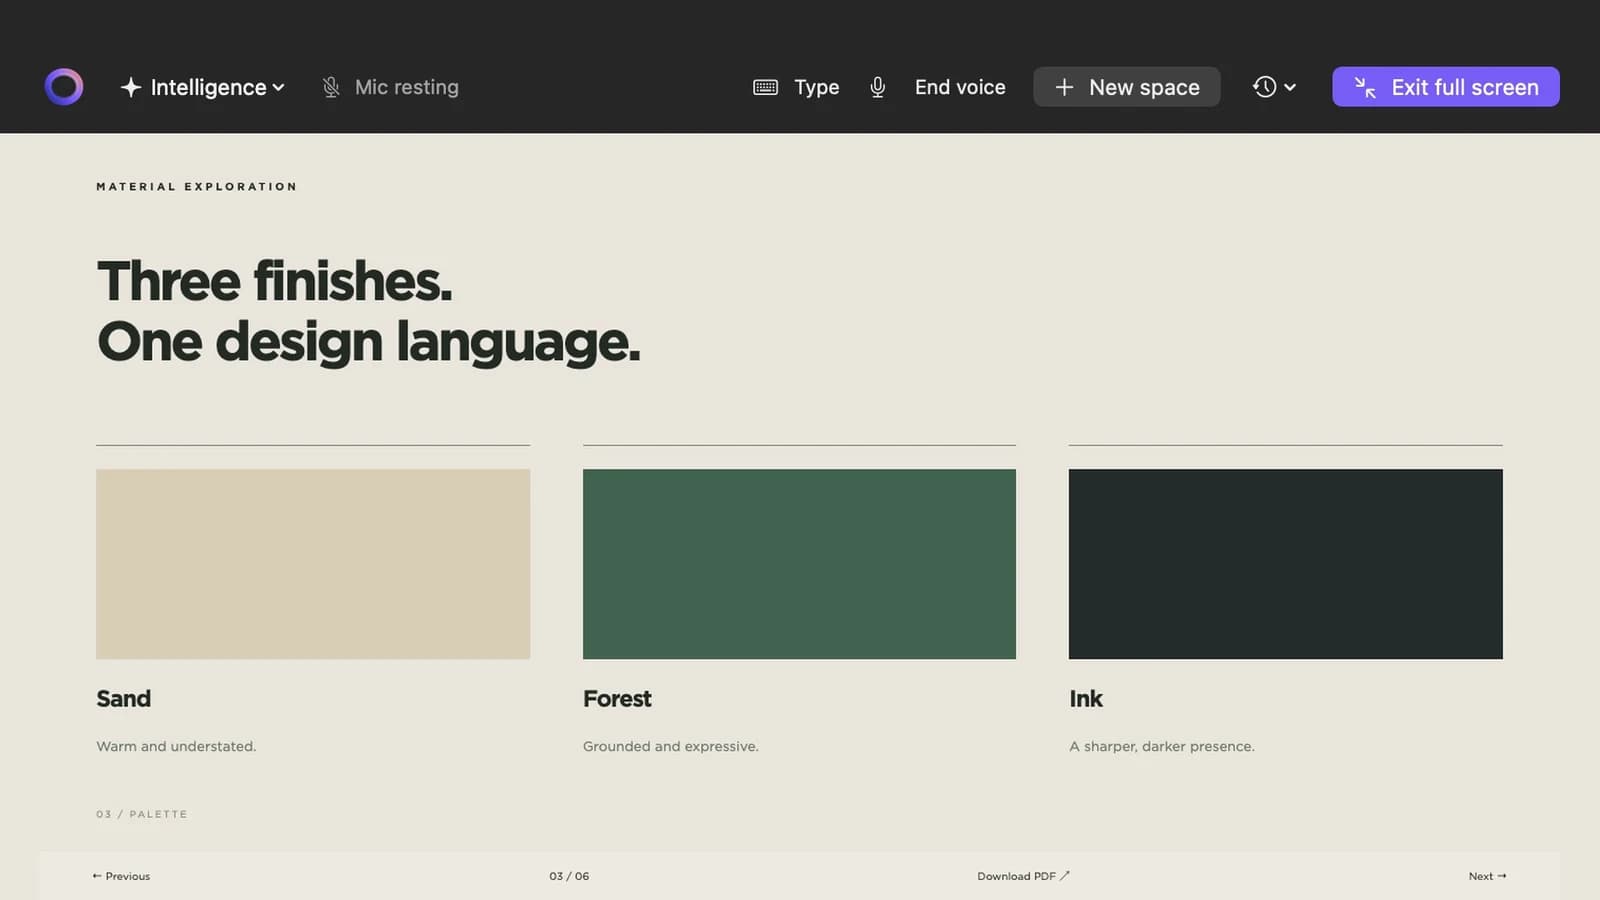Viewport: 1600px width, 900px height.
Task: Click 'A sharper, darker presence.' text
Action: [x=1162, y=746]
